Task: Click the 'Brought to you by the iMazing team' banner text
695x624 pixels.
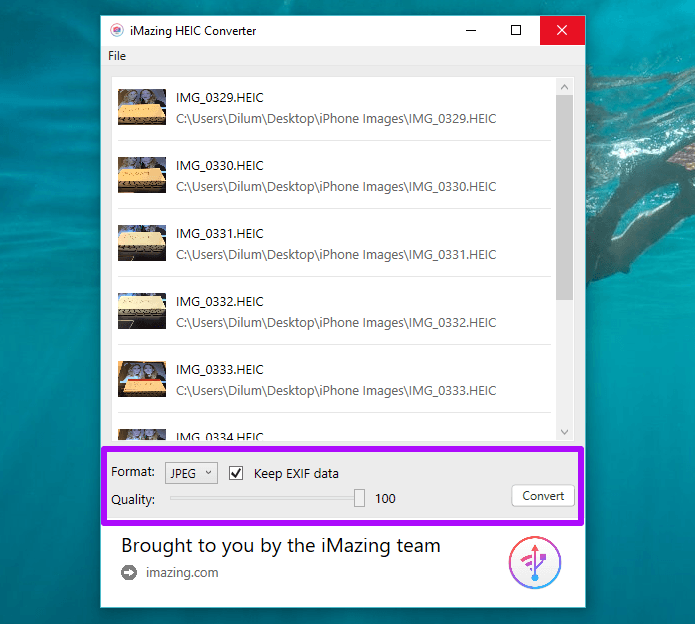Action: pos(281,546)
